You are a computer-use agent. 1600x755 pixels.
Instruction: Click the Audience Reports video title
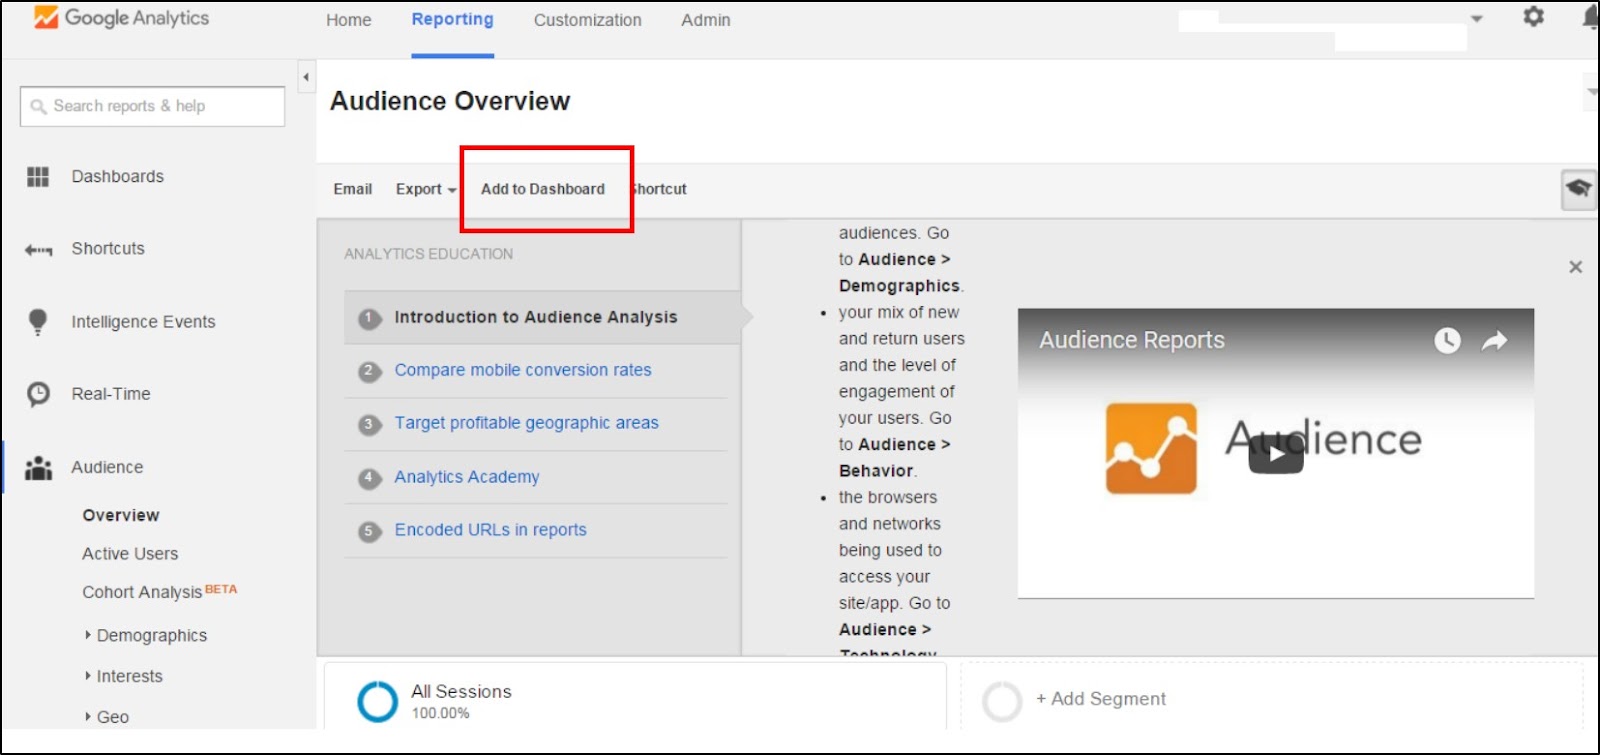[1132, 340]
